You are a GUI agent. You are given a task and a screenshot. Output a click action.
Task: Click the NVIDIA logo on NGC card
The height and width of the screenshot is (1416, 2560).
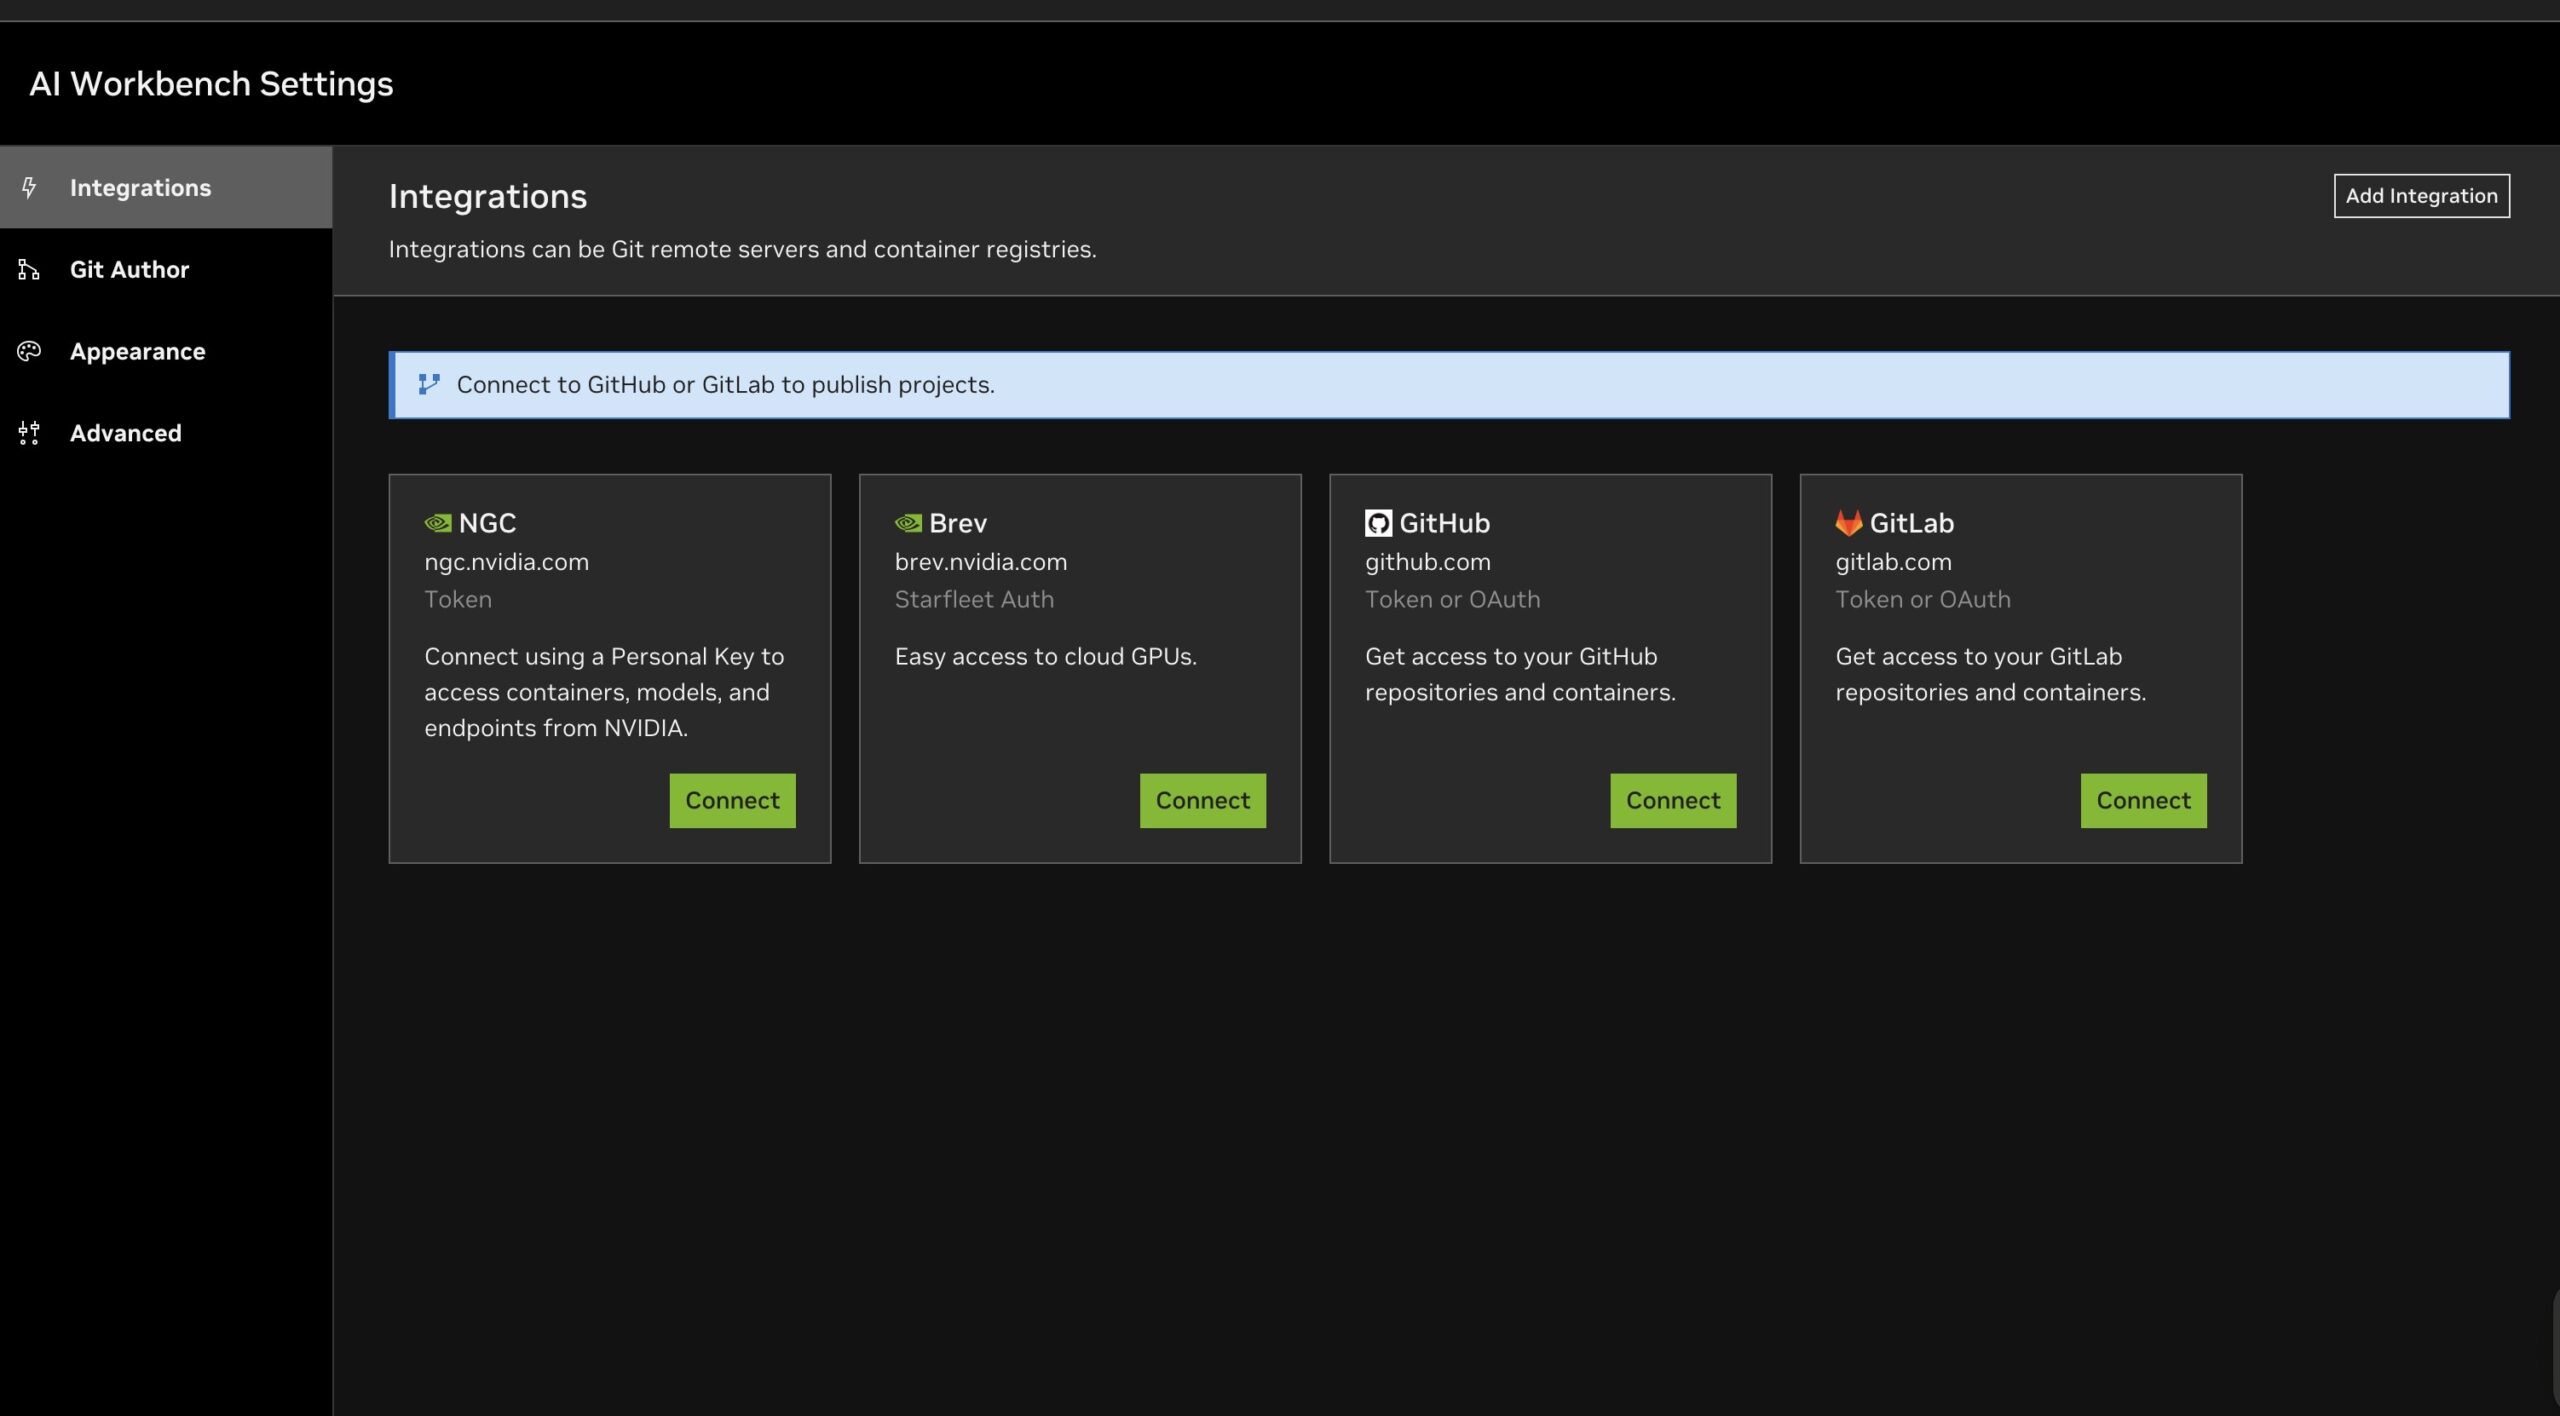(x=438, y=523)
